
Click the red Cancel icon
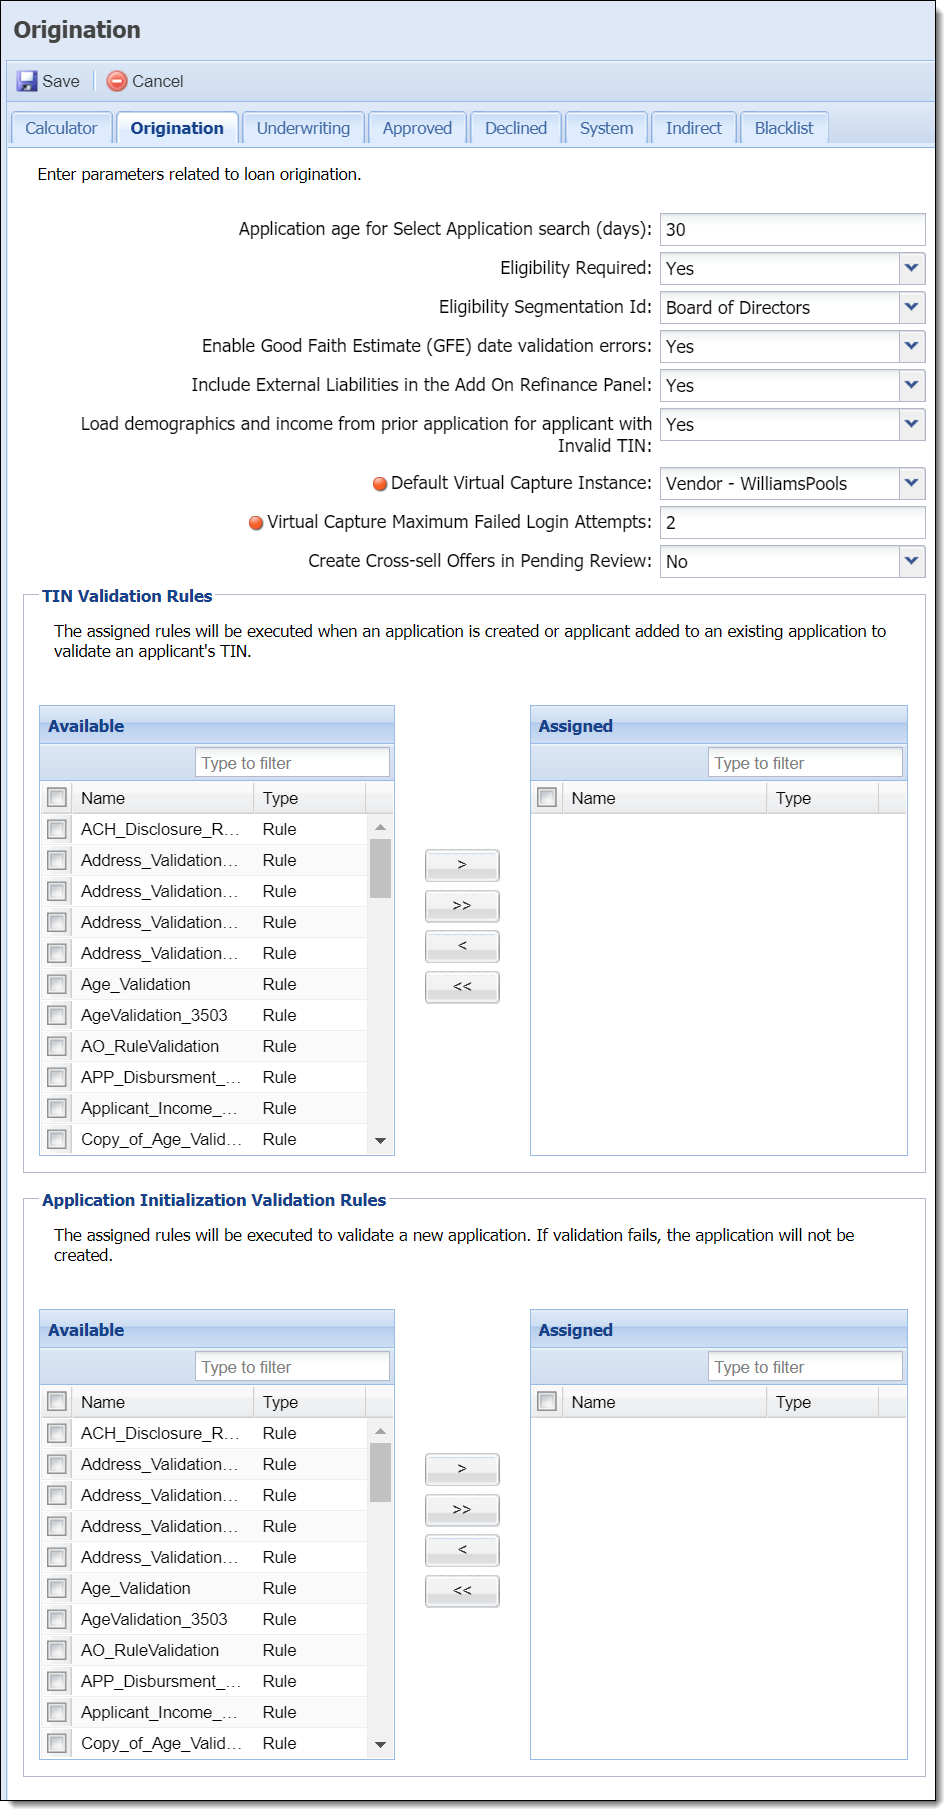pyautogui.click(x=117, y=81)
